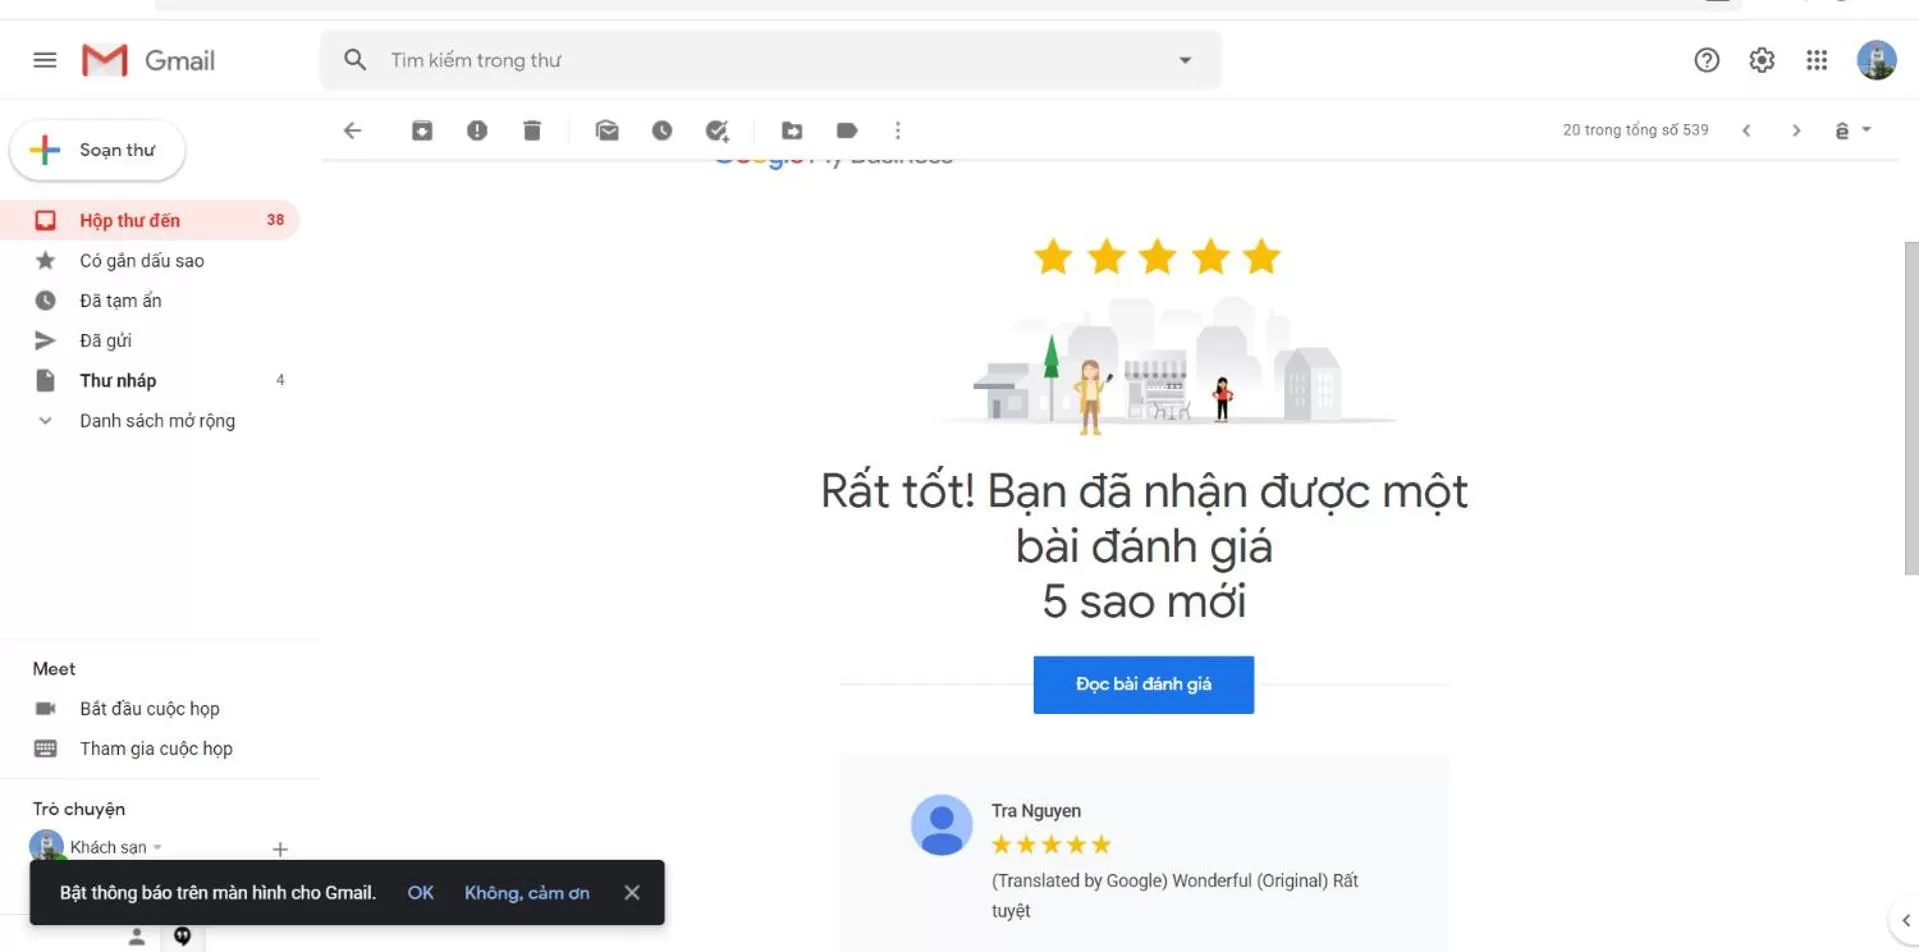Delete the email with the trash icon
The image size is (1919, 952).
click(532, 130)
